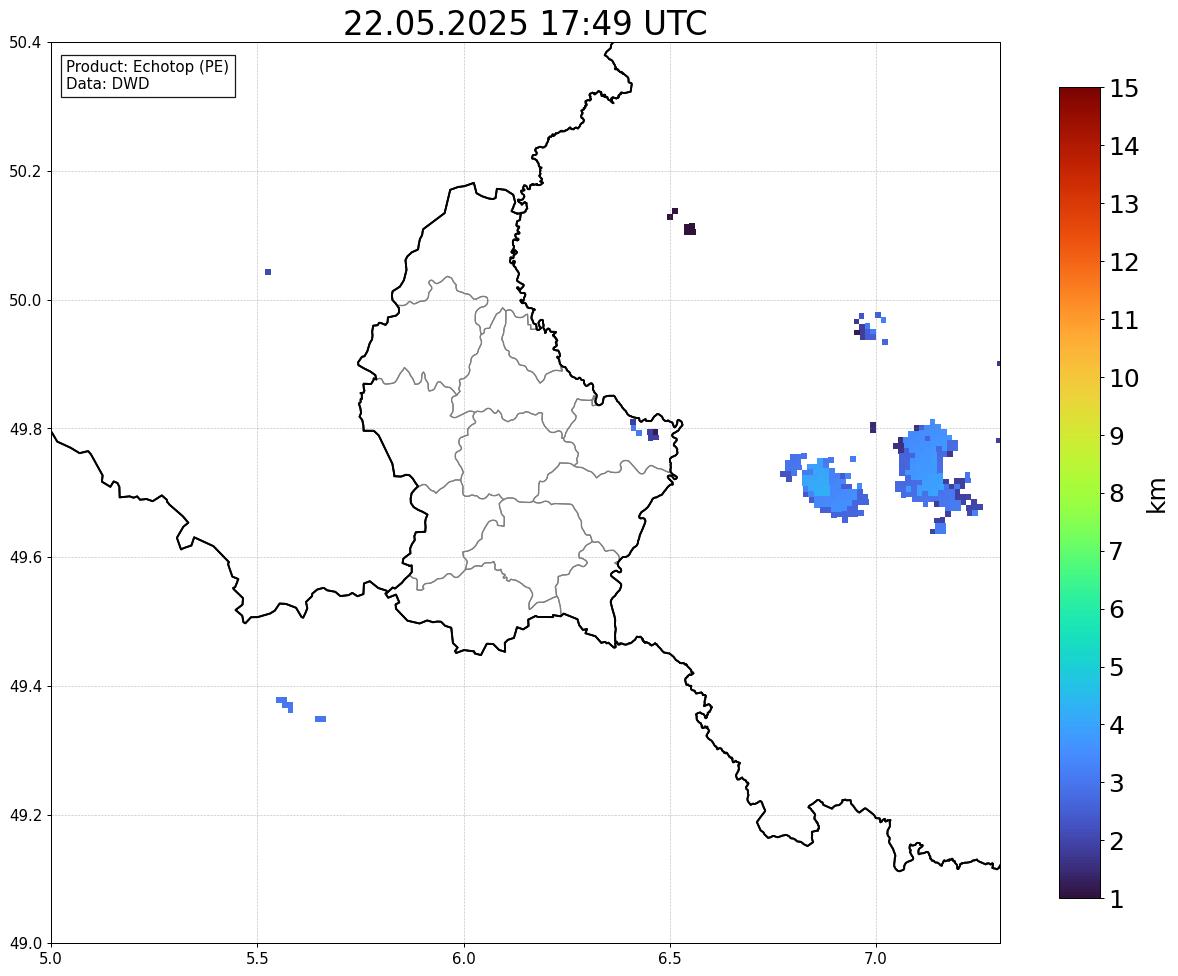Click the colorbar label '4'
Viewport: 1178px width, 976px height.
(x=1117, y=725)
